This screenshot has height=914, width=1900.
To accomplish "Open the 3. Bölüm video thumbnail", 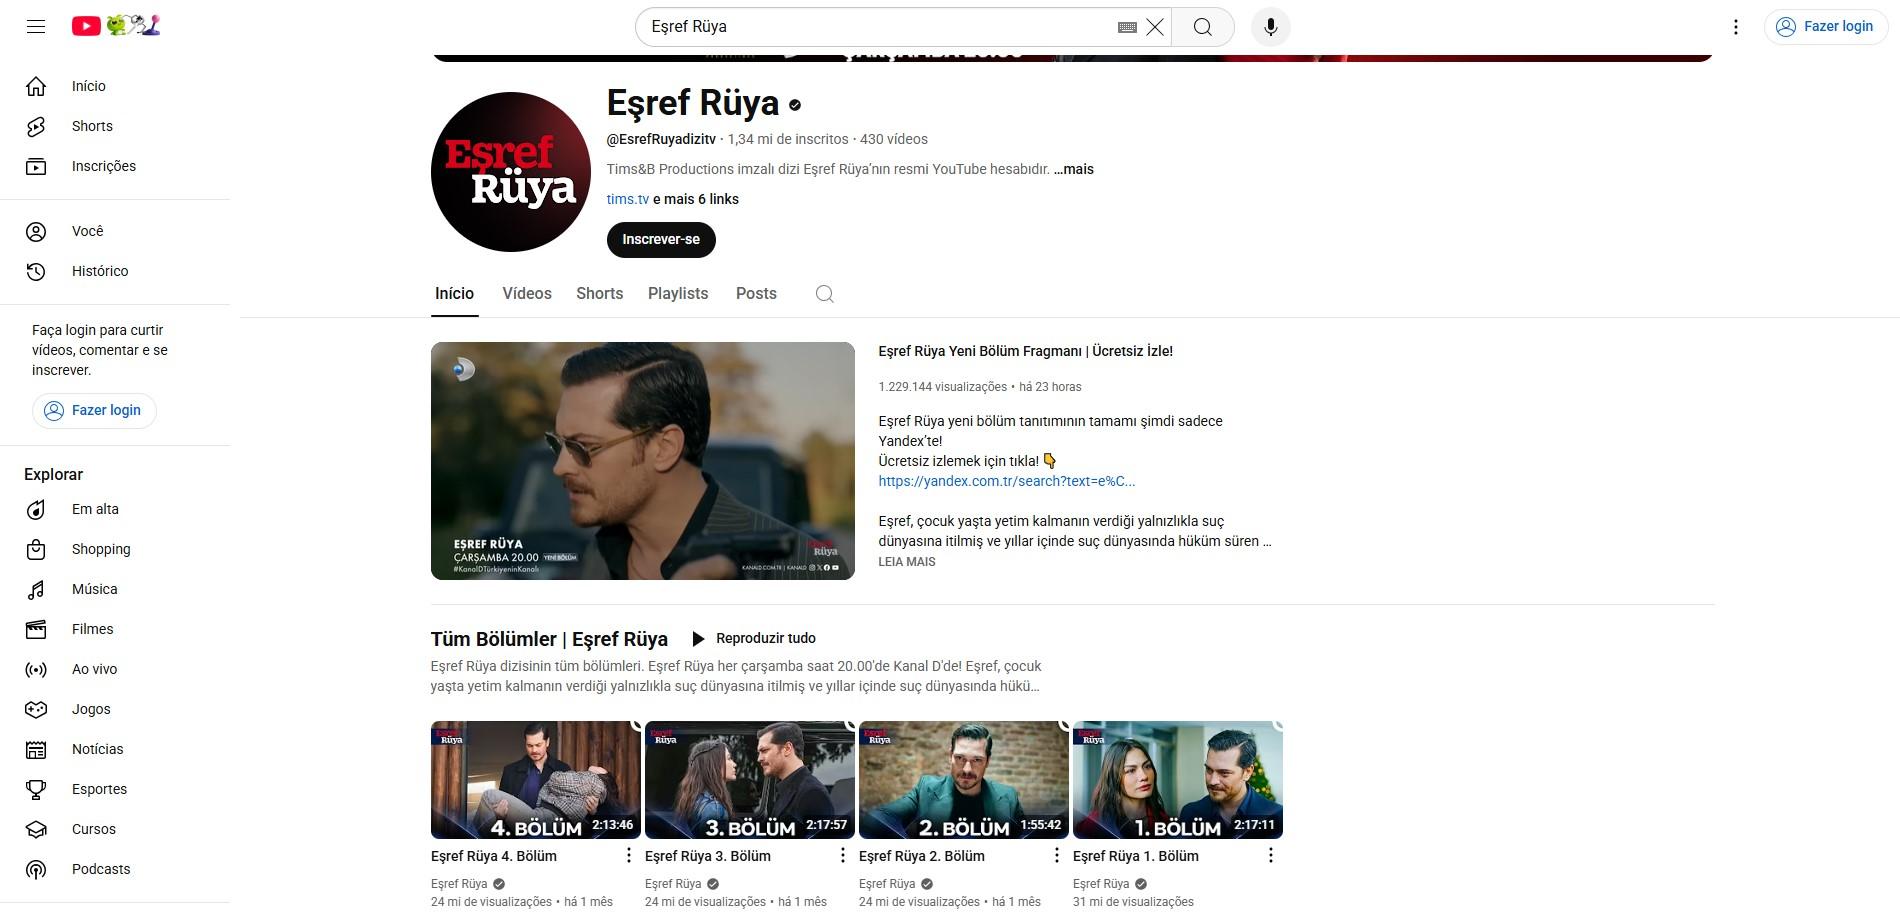I will (x=749, y=779).
